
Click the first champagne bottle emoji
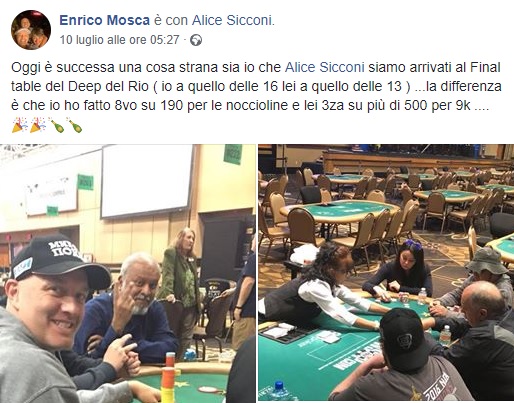56,125
